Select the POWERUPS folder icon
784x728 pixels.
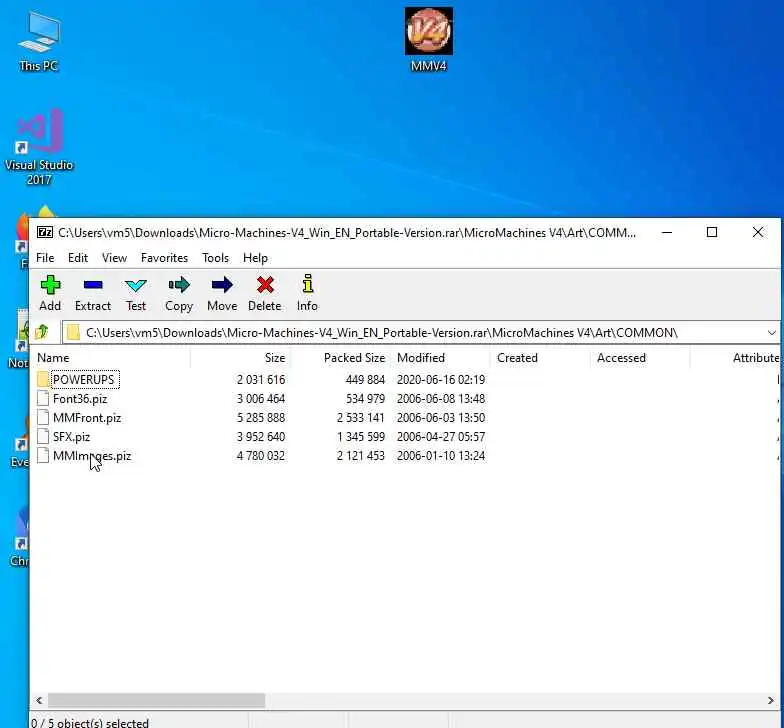43,380
